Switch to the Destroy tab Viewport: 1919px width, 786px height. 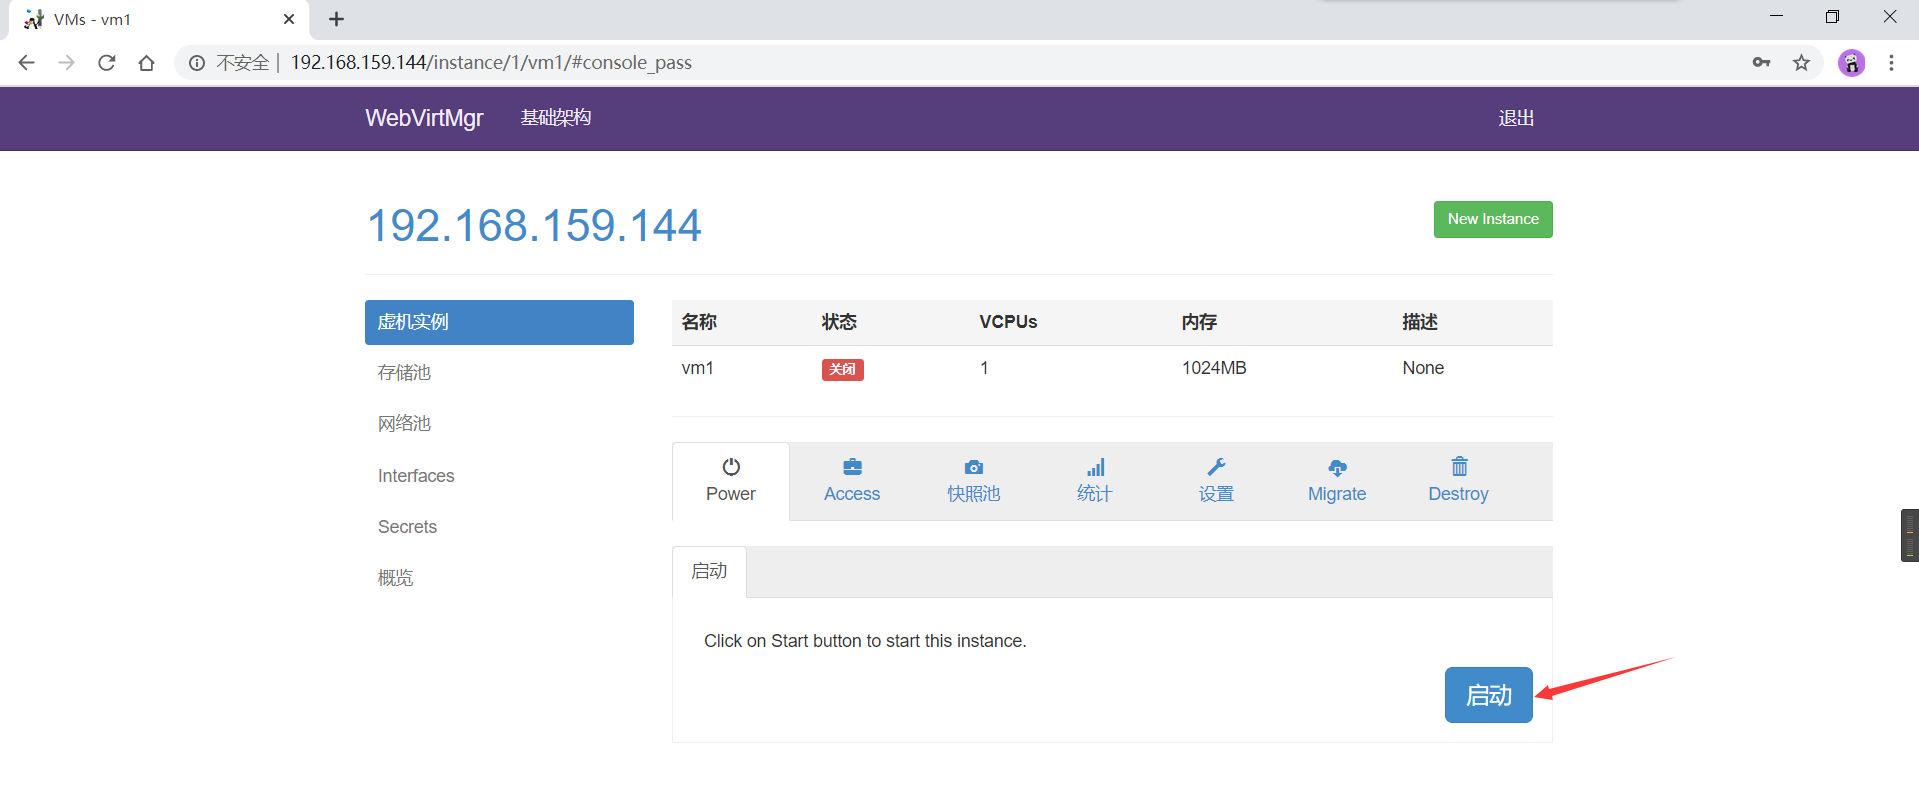tap(1459, 481)
